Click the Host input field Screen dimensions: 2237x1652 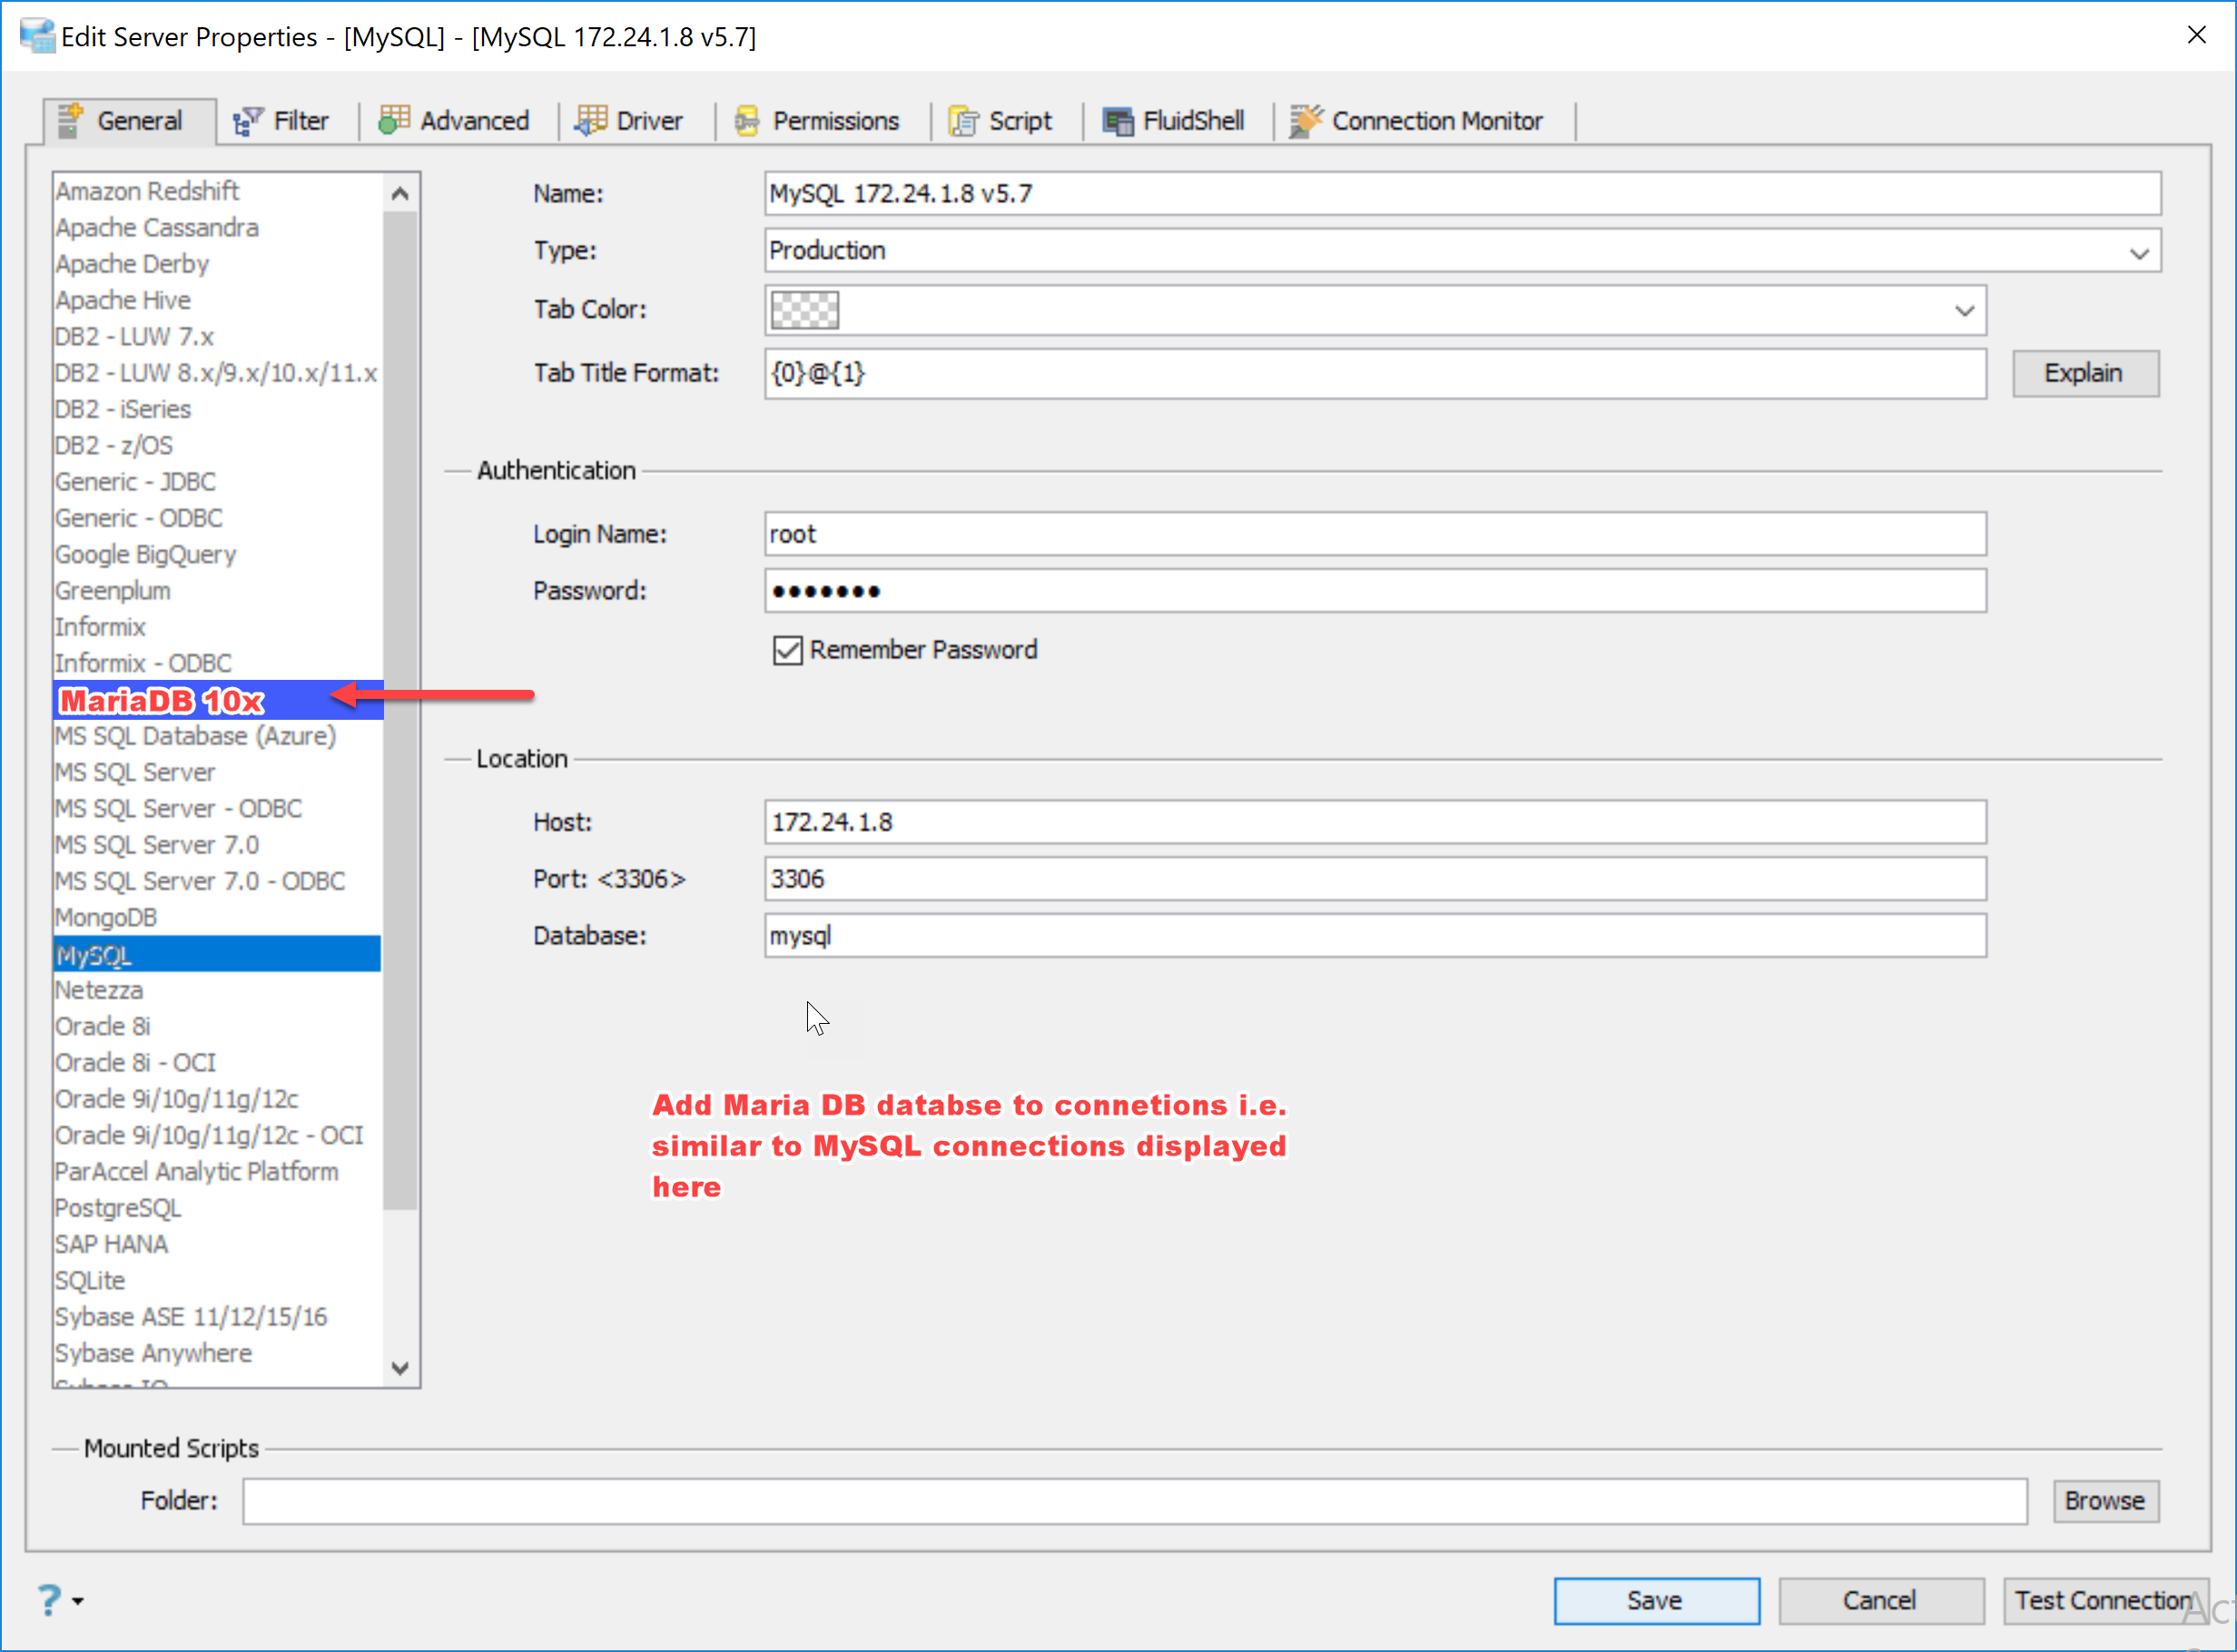point(1374,822)
